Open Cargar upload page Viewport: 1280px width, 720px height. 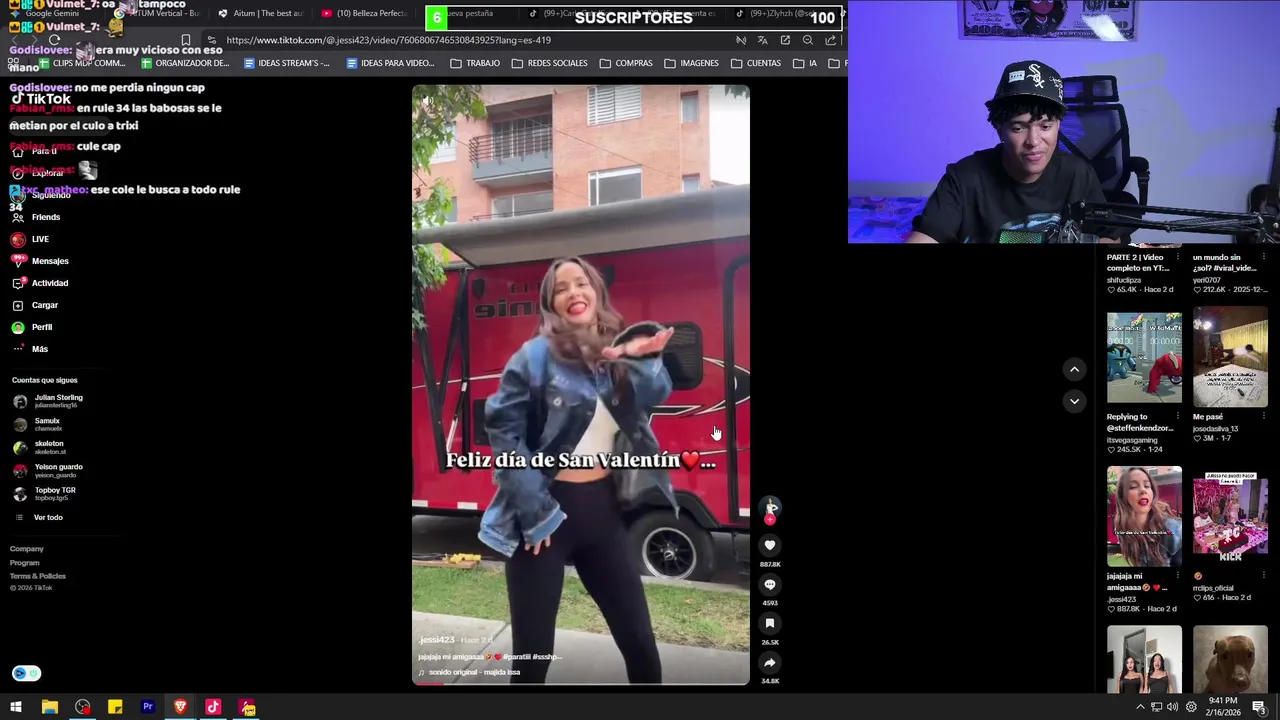click(35, 305)
